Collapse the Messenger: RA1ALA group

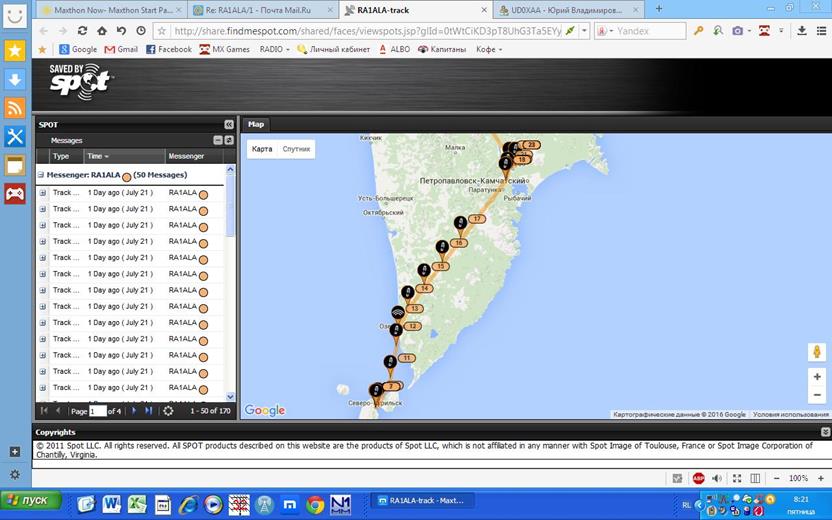point(41,174)
